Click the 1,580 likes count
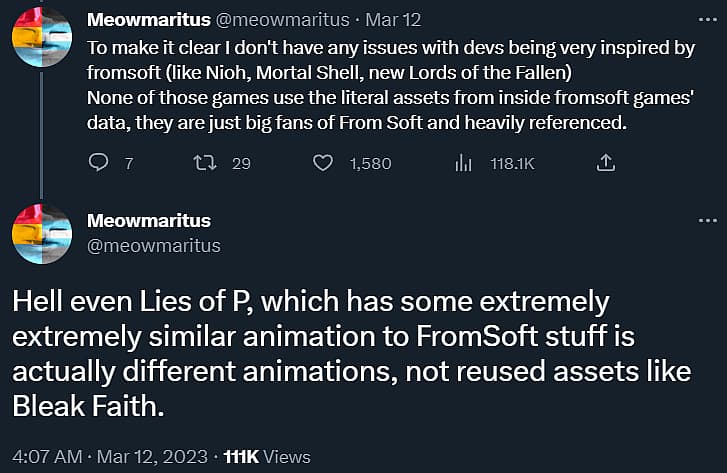Screen dimensions: 727x473 pos(370,163)
